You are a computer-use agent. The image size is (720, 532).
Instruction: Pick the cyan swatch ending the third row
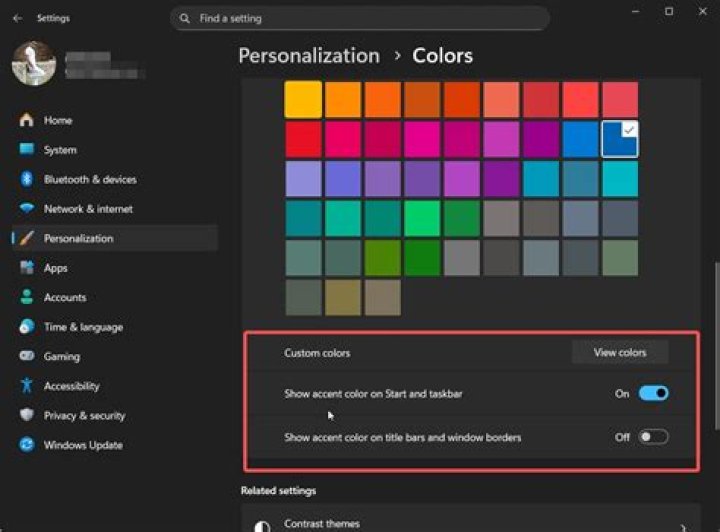620,179
